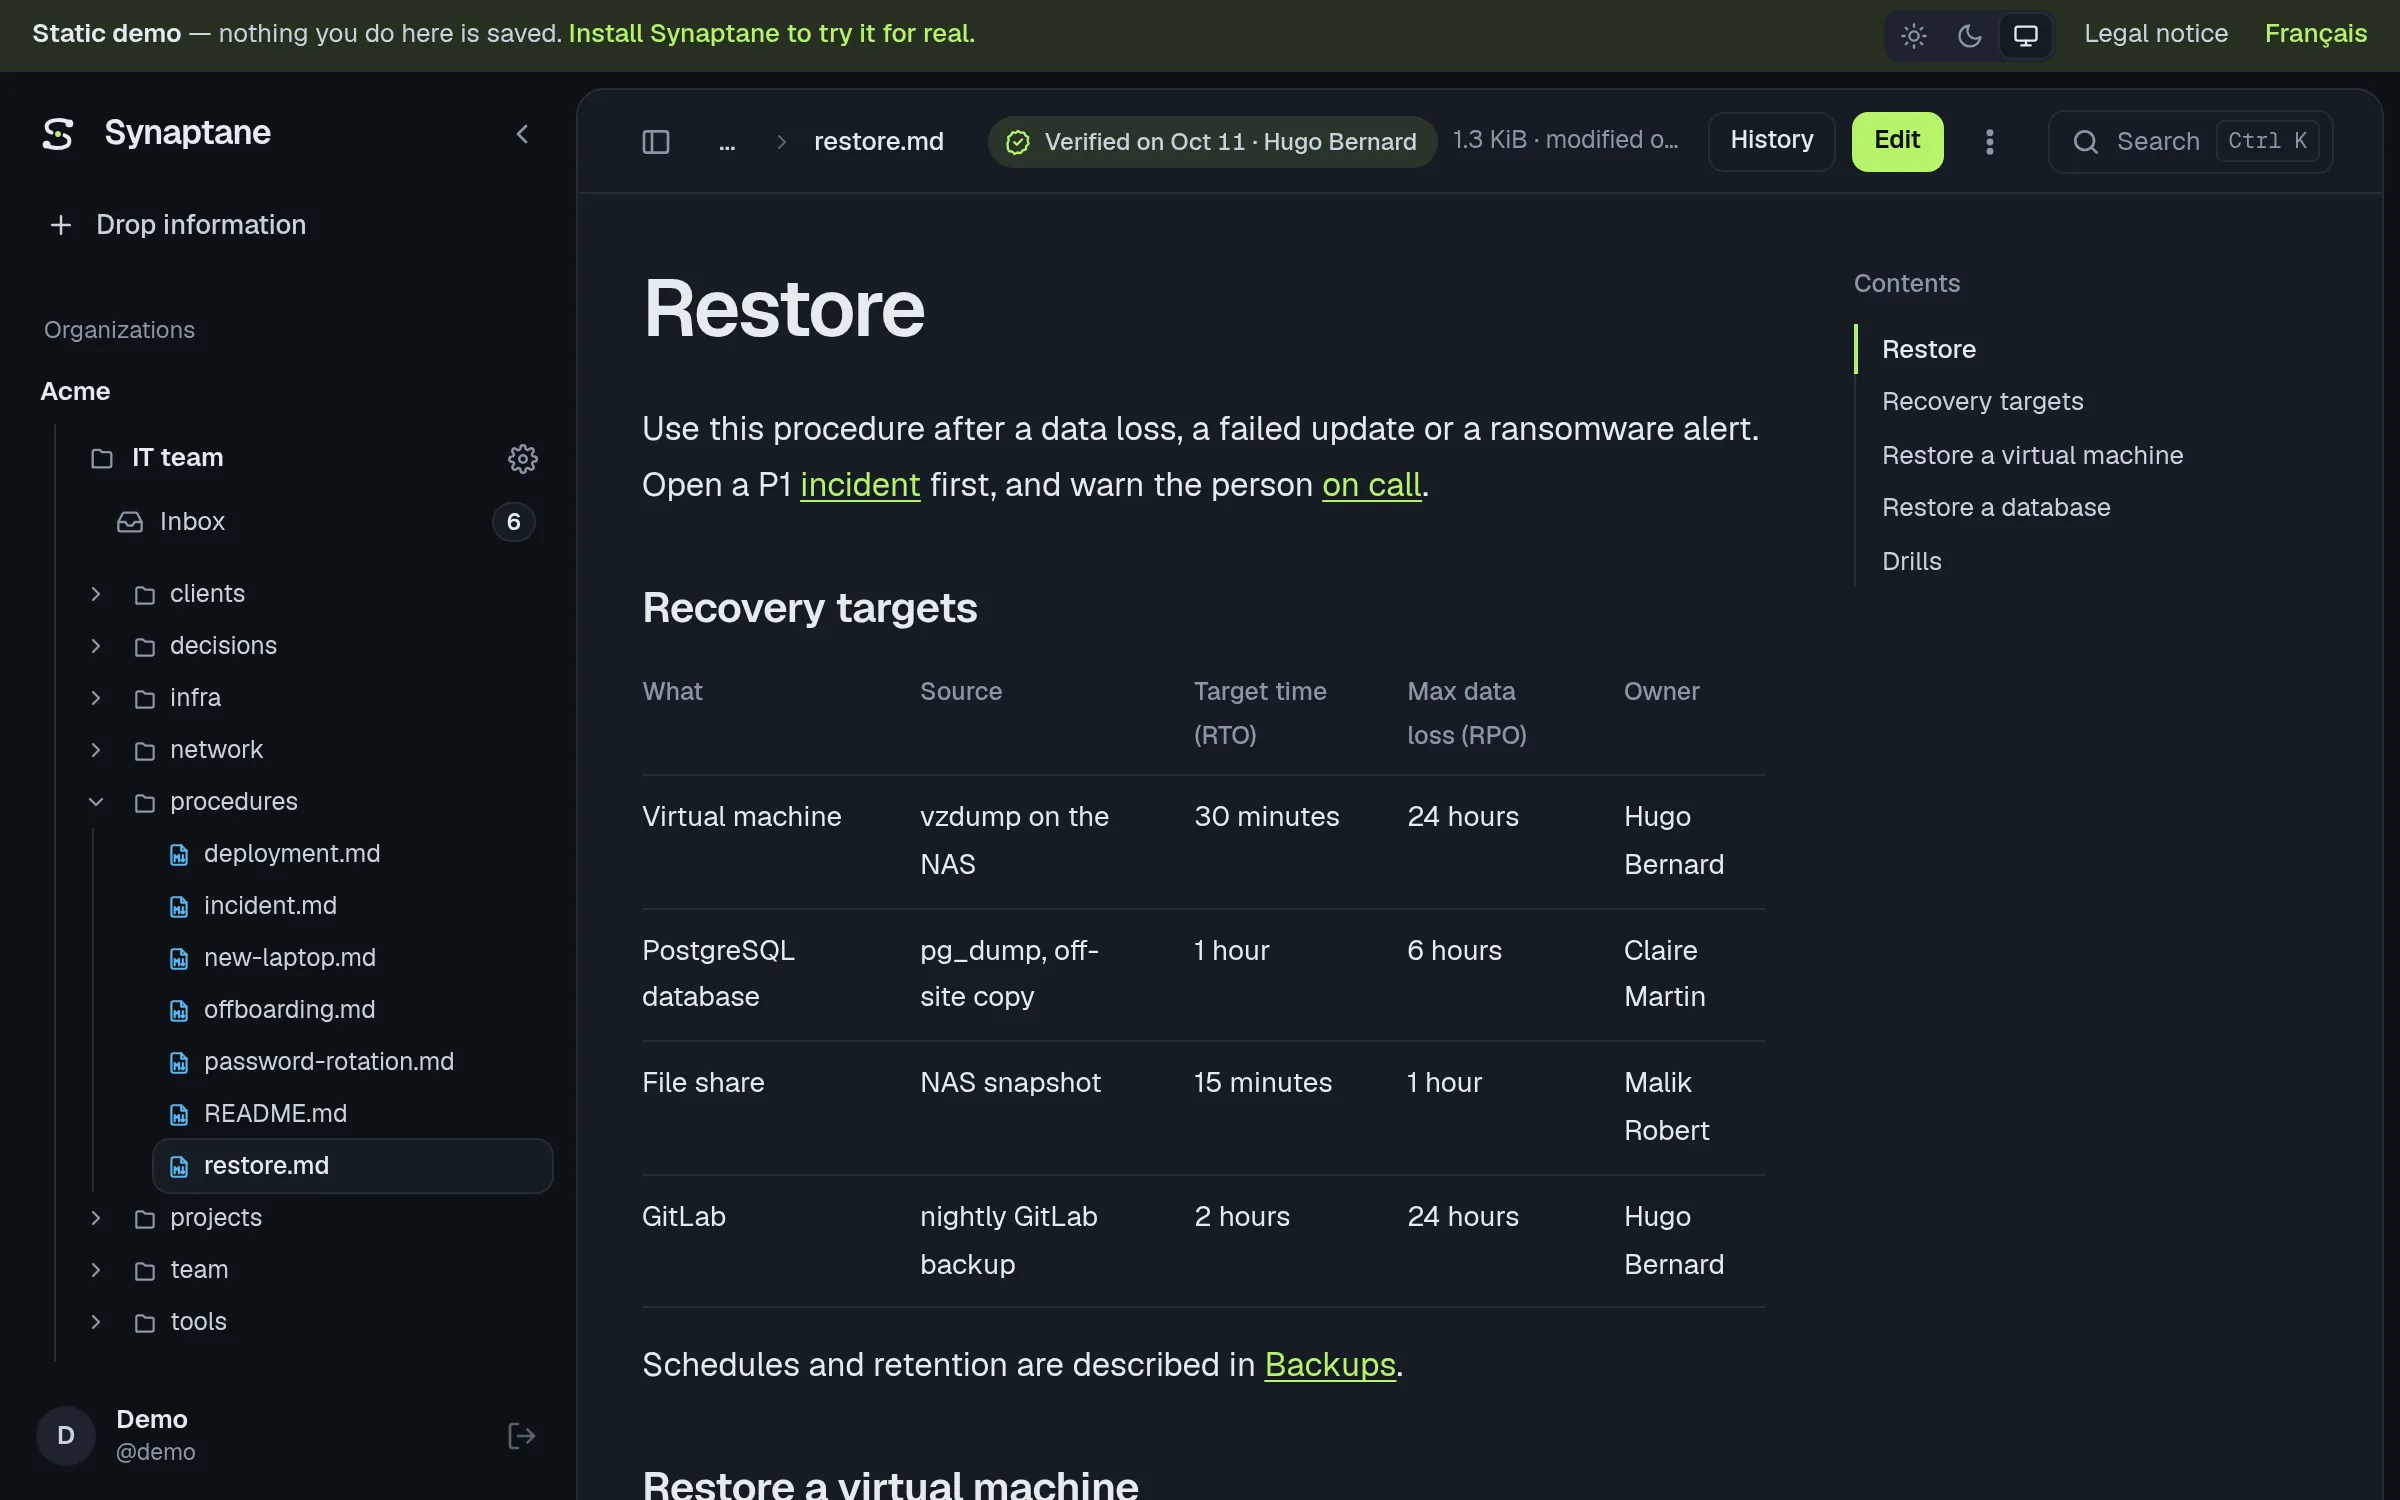Click the IT team folder icon
2400x1500 pixels.
[102, 458]
